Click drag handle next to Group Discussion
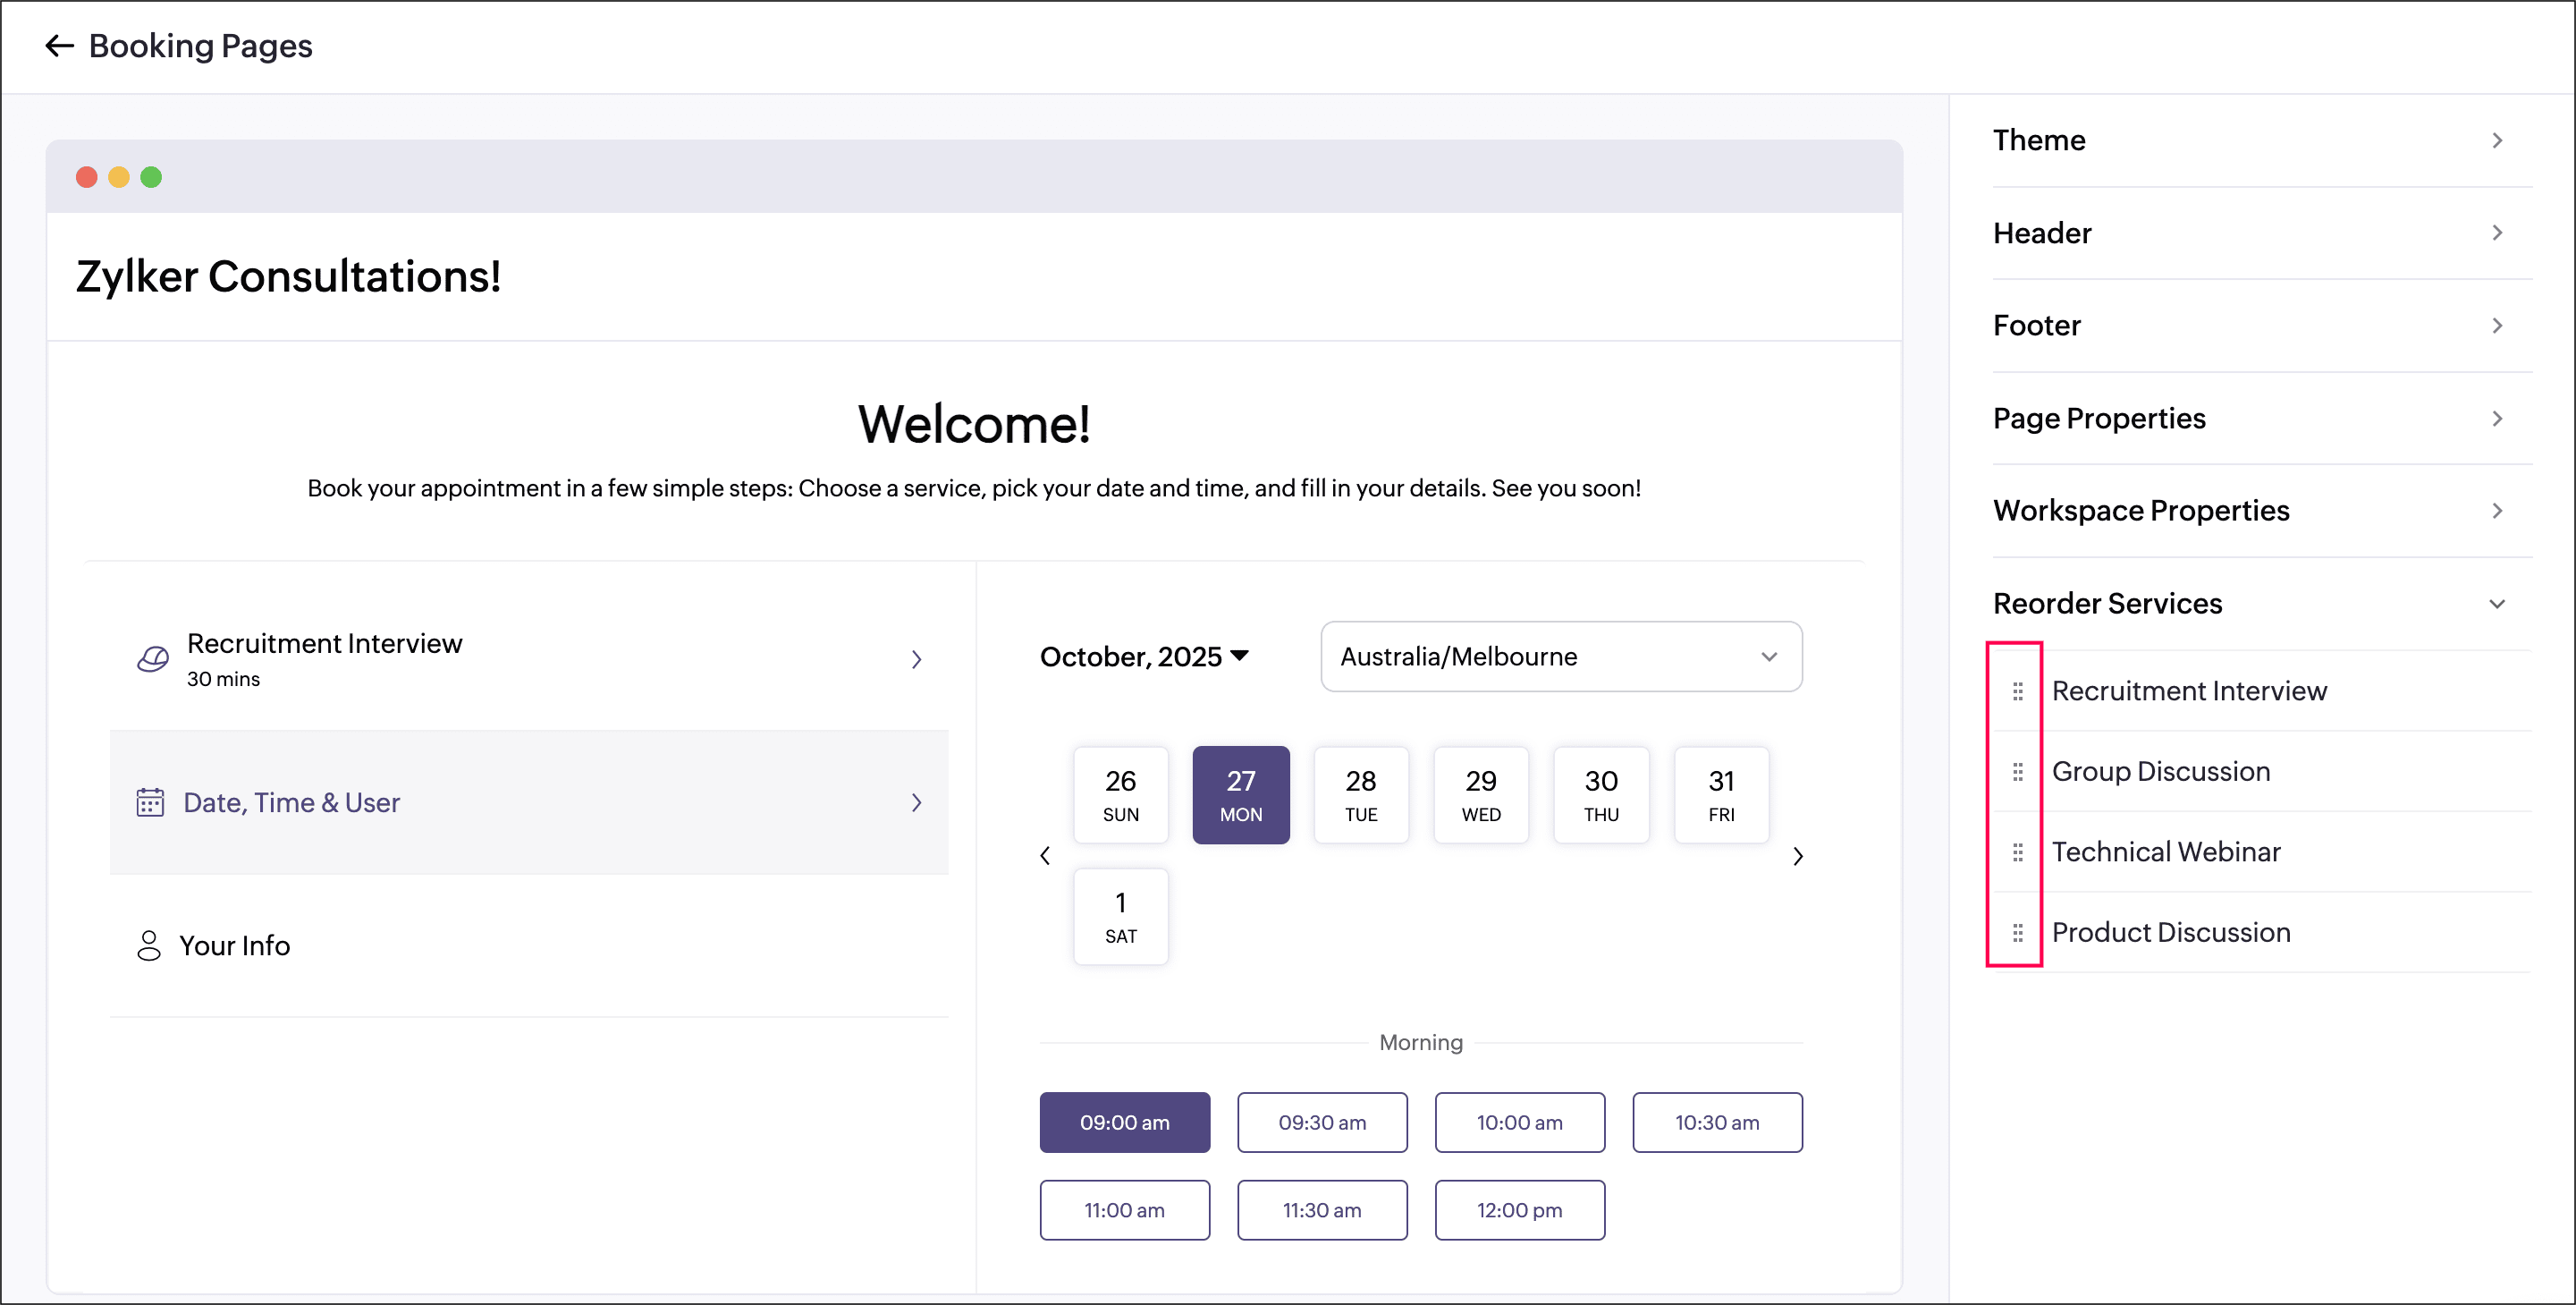 [2017, 771]
